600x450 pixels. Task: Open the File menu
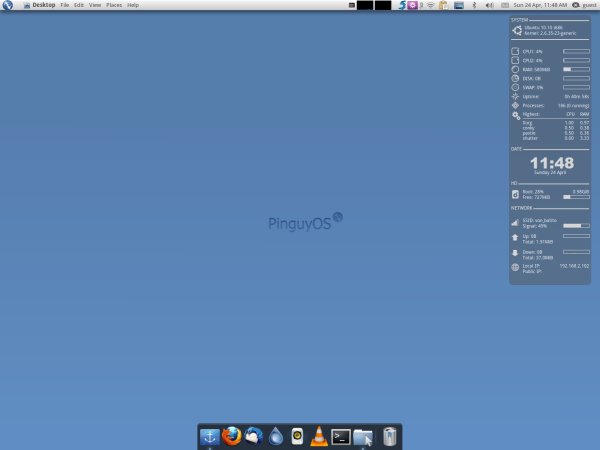65,6
